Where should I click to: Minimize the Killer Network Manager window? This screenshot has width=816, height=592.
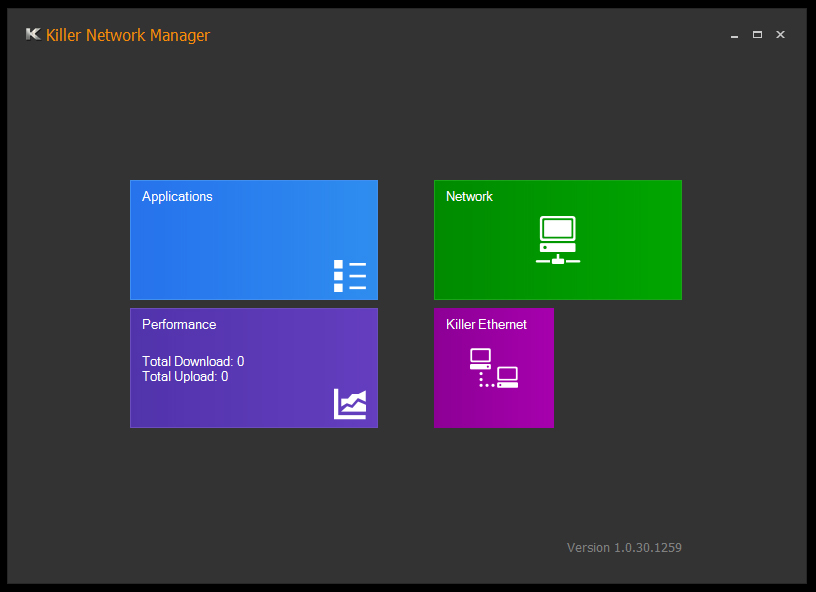(x=734, y=35)
